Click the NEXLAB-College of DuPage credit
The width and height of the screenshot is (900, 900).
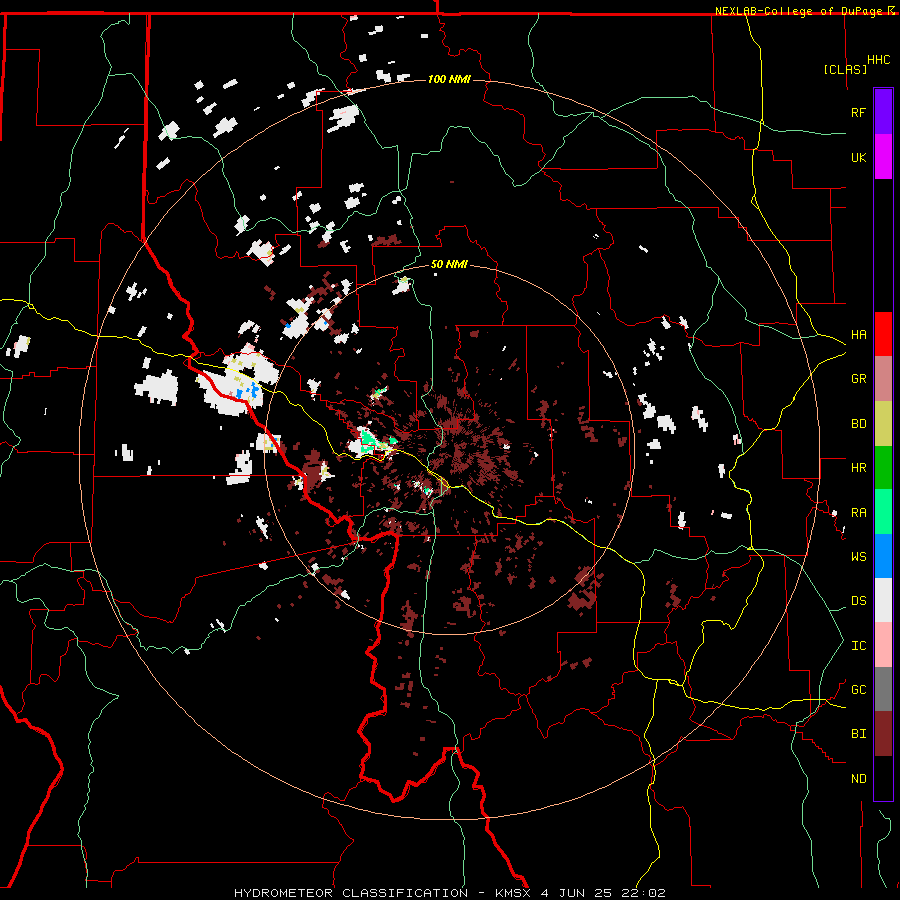[798, 11]
